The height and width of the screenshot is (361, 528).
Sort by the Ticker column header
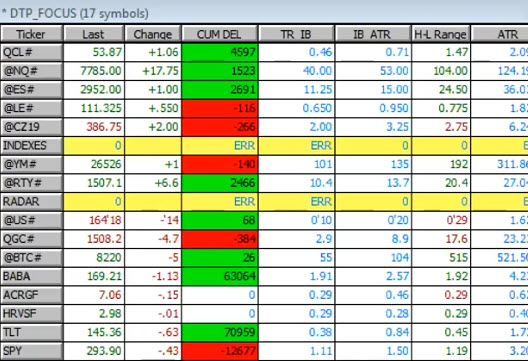pyautogui.click(x=32, y=34)
